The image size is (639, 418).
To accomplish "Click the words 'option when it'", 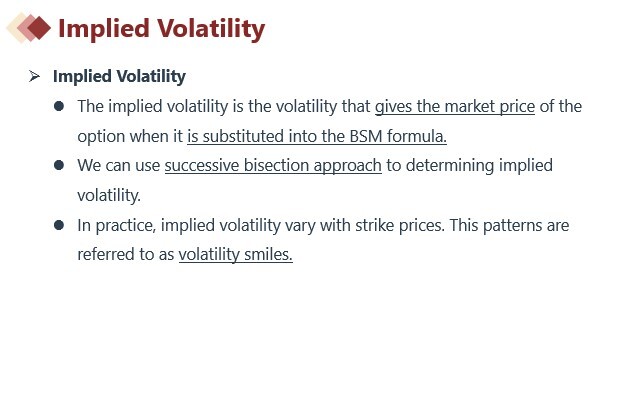I will (130, 136).
